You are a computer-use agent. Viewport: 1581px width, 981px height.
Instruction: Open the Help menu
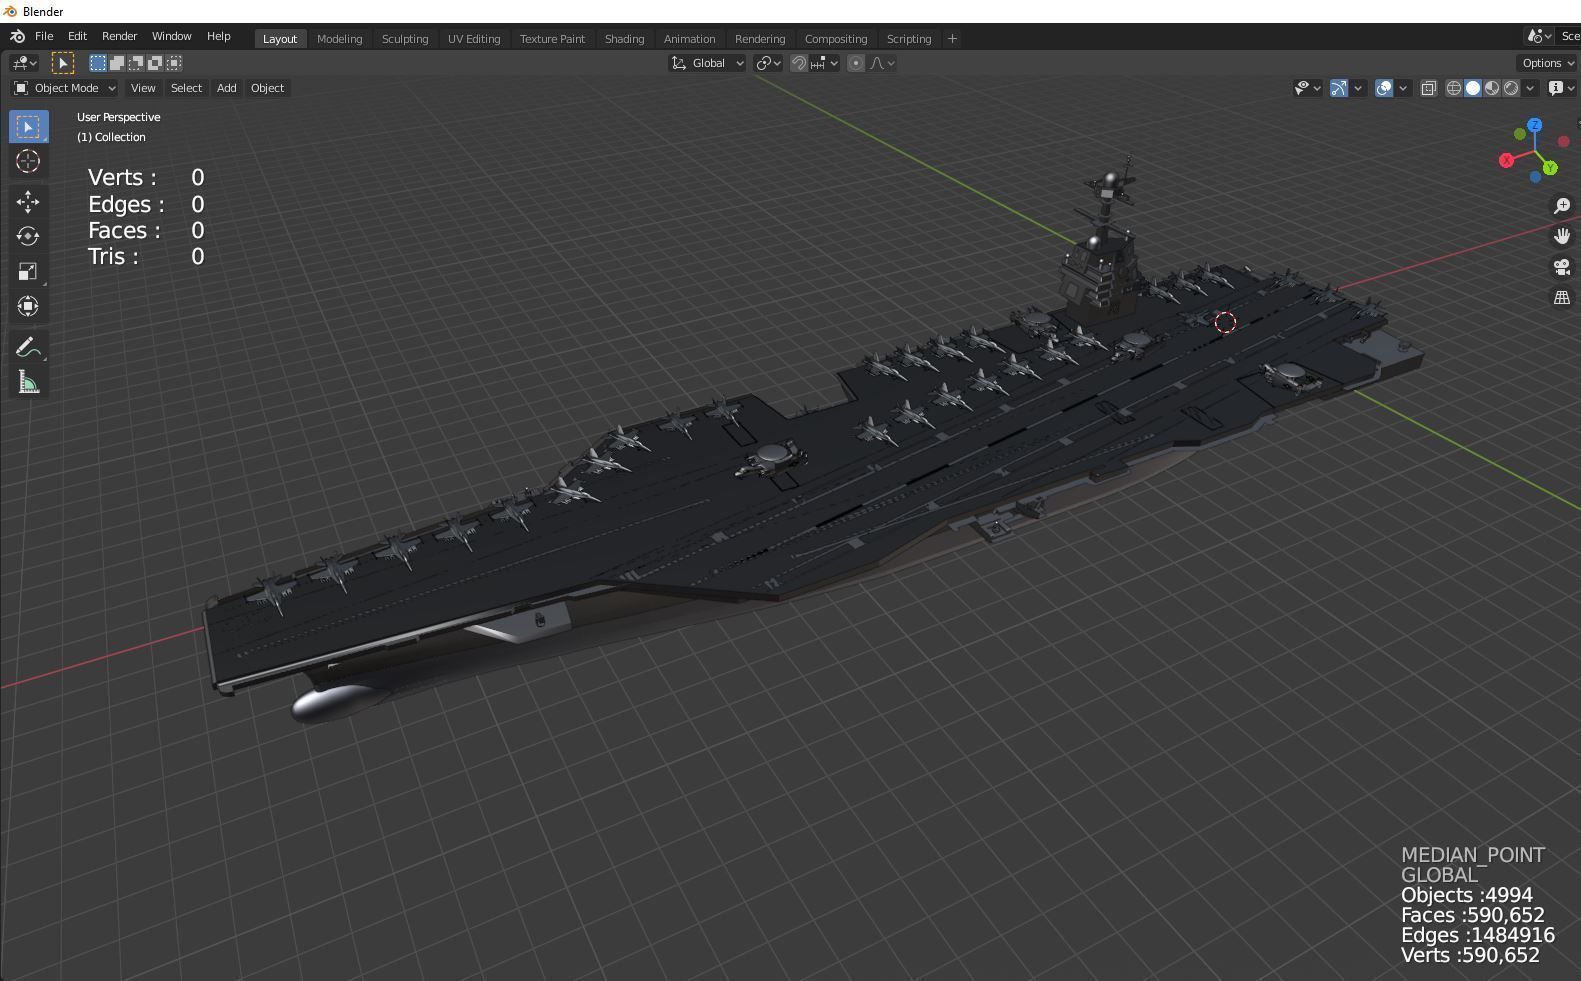219,36
